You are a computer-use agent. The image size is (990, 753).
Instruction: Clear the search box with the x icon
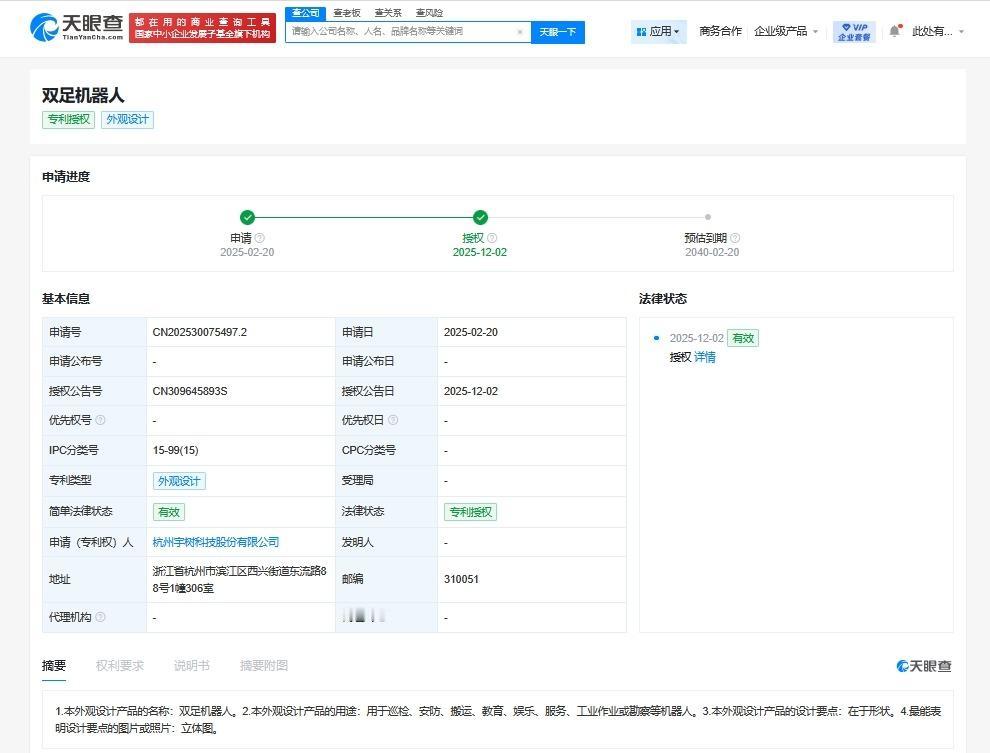click(520, 31)
